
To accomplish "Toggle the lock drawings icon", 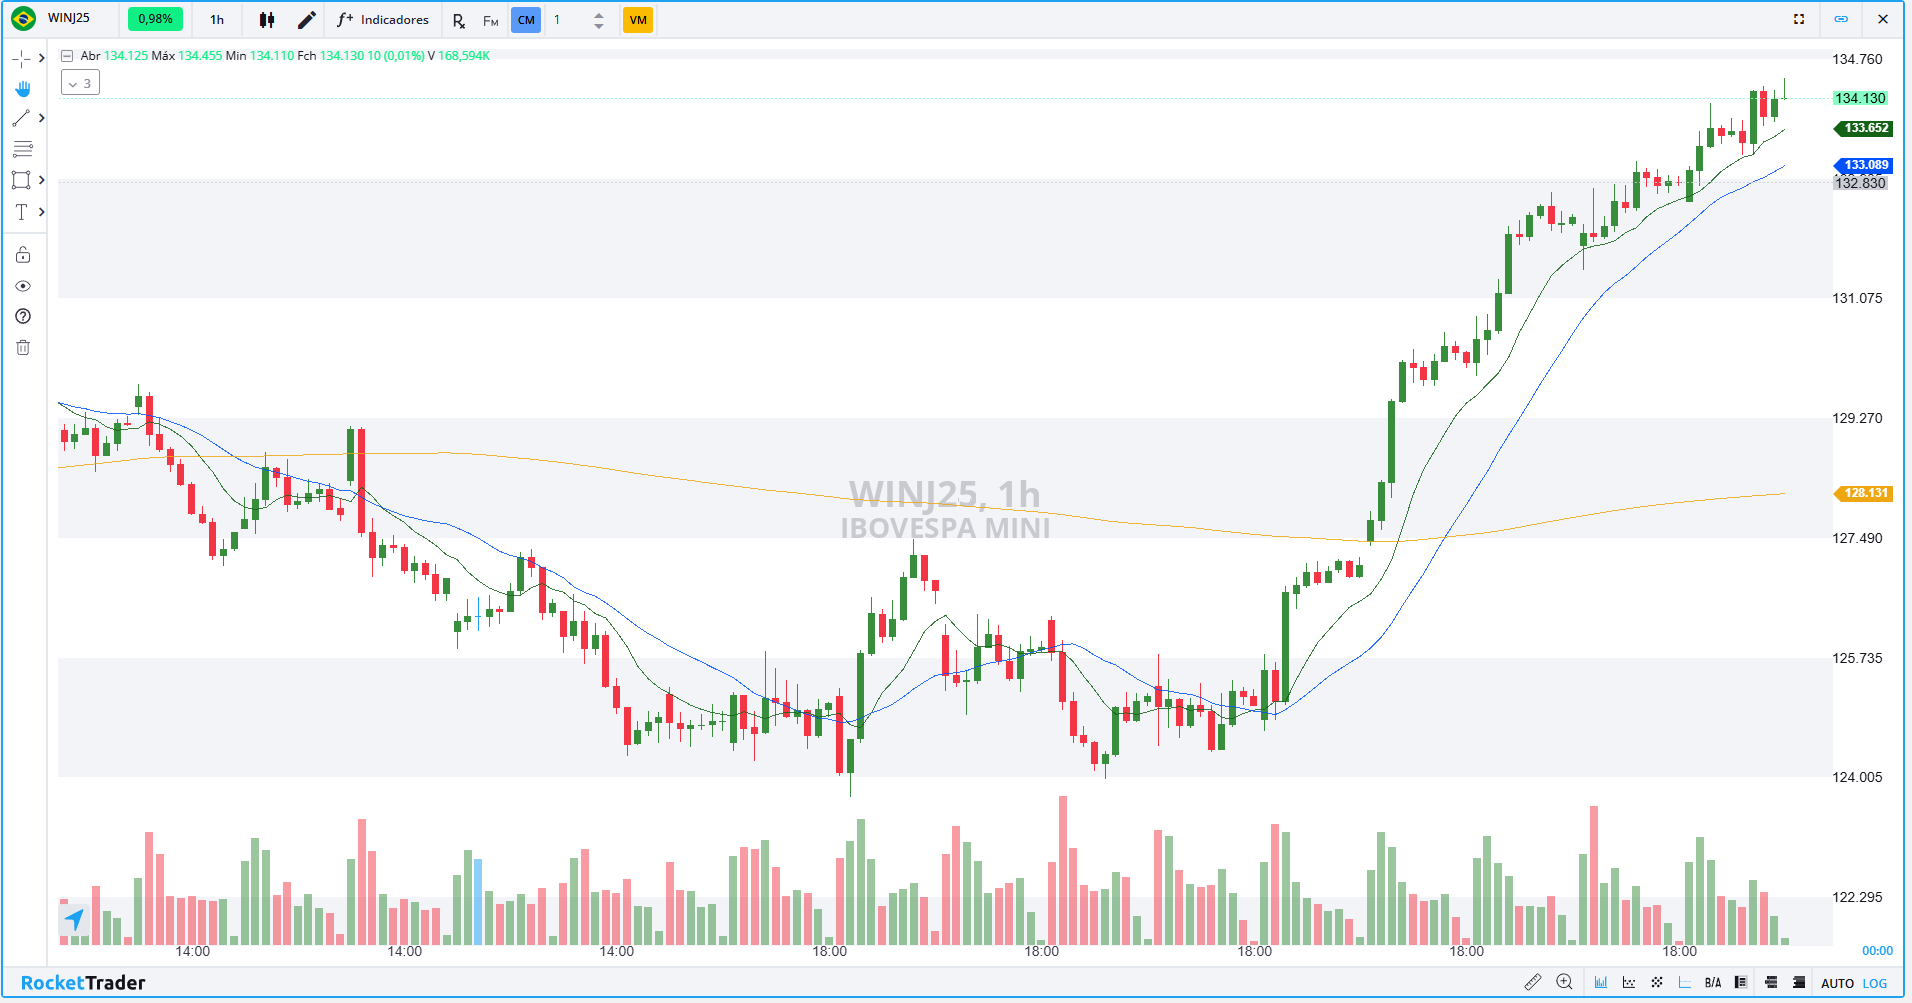I will point(23,255).
